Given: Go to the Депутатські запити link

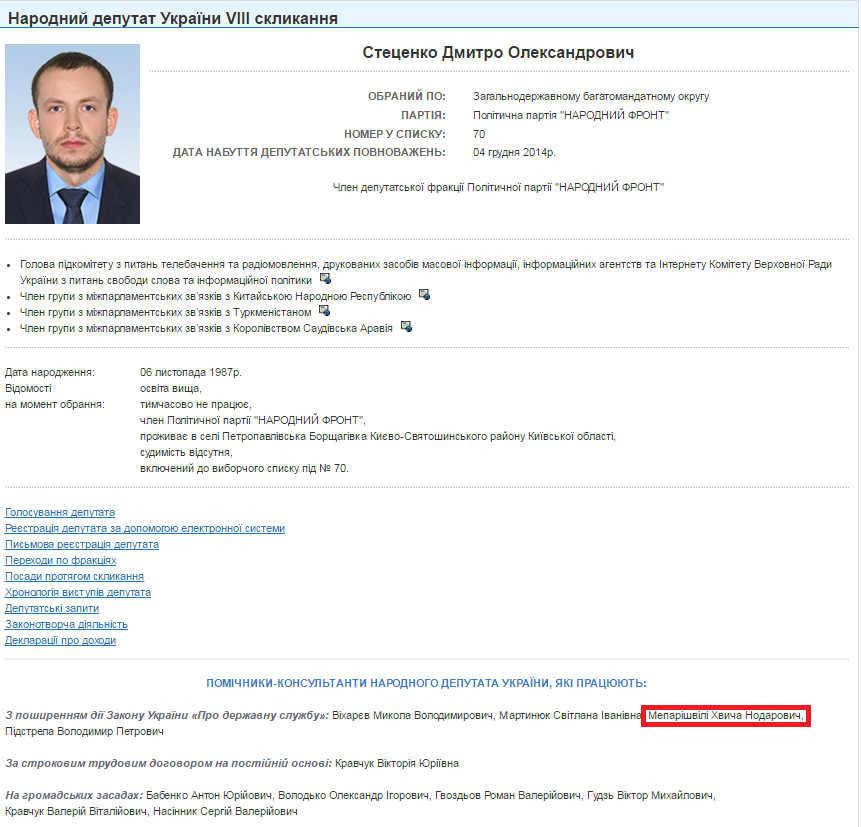Looking at the screenshot, I should pyautogui.click(x=52, y=608).
